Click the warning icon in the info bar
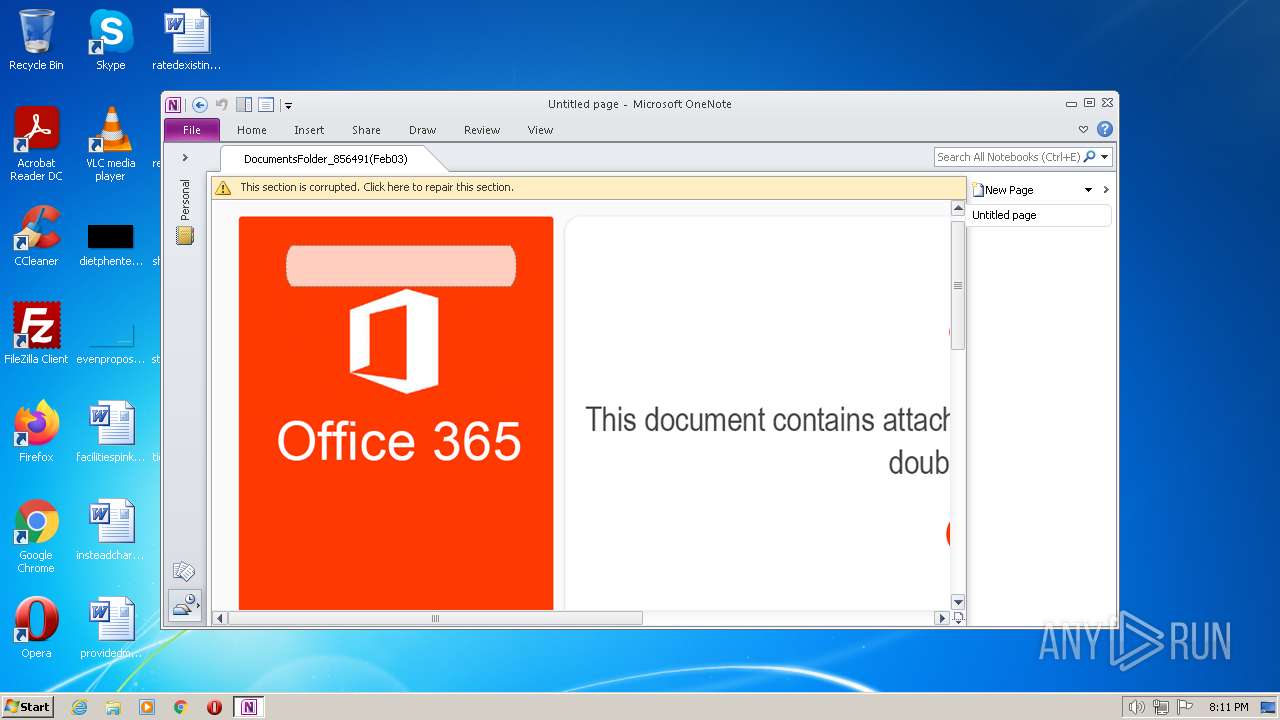The width and height of the screenshot is (1280, 720). pyautogui.click(x=223, y=187)
